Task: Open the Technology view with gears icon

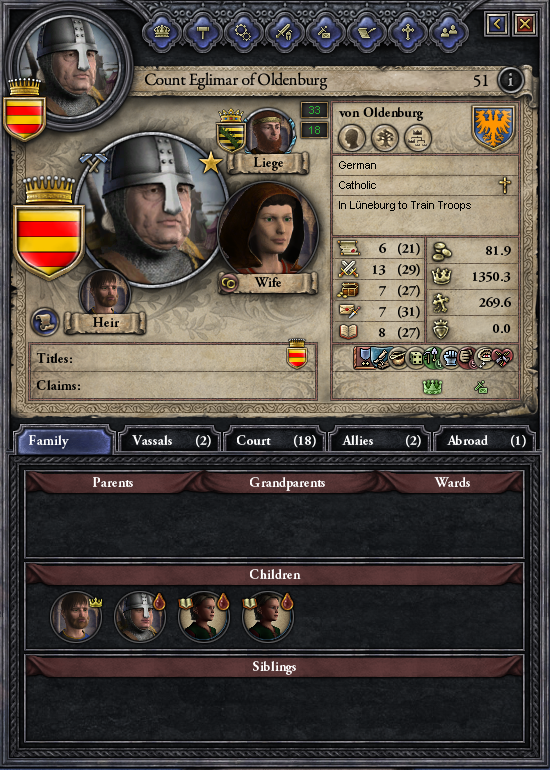Action: pyautogui.click(x=243, y=31)
